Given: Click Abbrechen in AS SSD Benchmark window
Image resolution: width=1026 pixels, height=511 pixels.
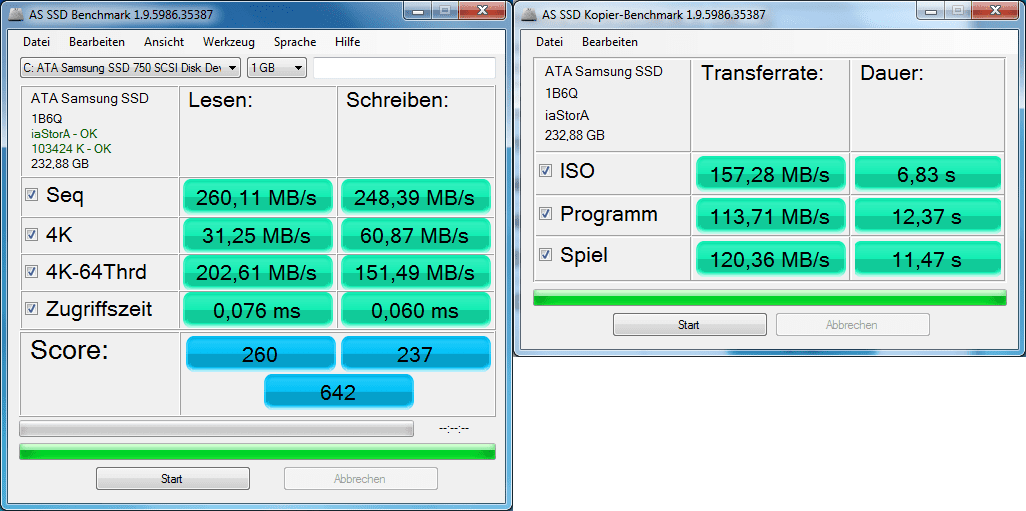Looking at the screenshot, I should point(361,479).
